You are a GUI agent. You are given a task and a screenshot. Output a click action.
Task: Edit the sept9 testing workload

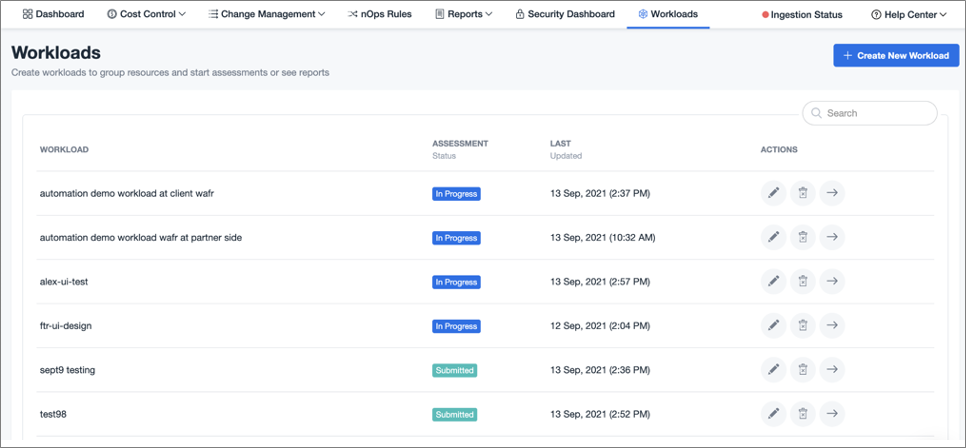(774, 370)
